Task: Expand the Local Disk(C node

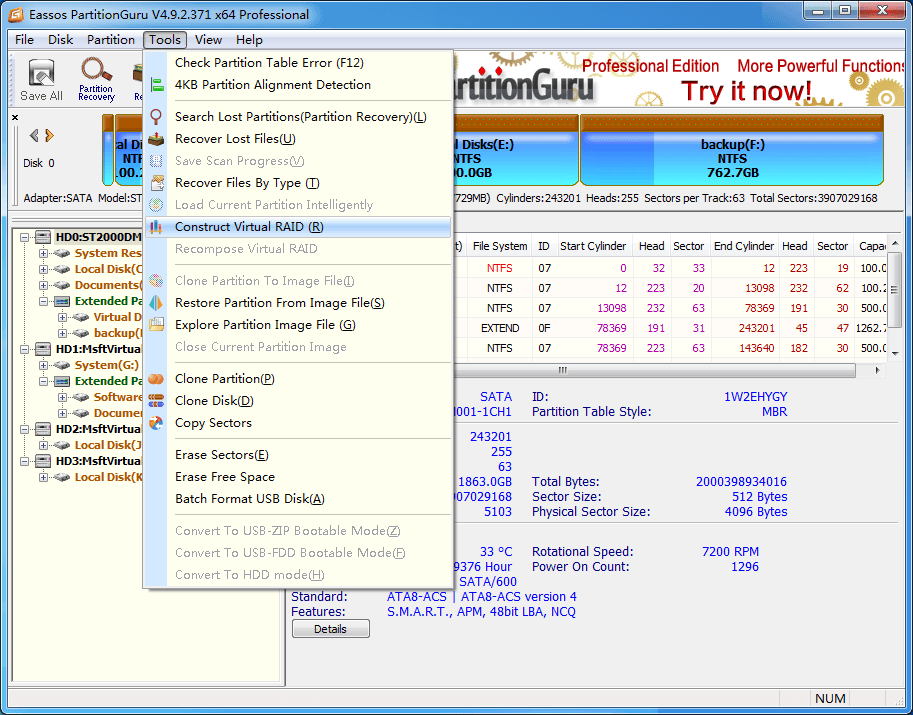Action: pyautogui.click(x=43, y=270)
